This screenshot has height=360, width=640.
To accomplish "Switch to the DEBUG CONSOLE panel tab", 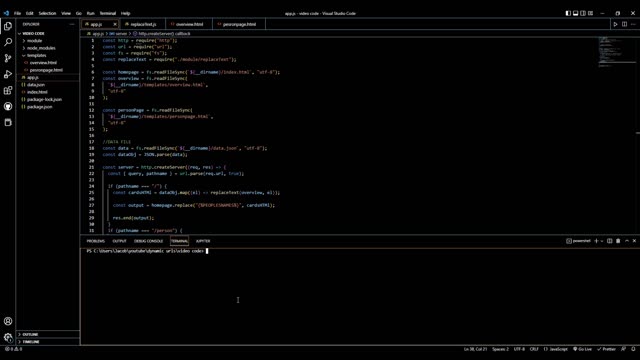I will 148,241.
